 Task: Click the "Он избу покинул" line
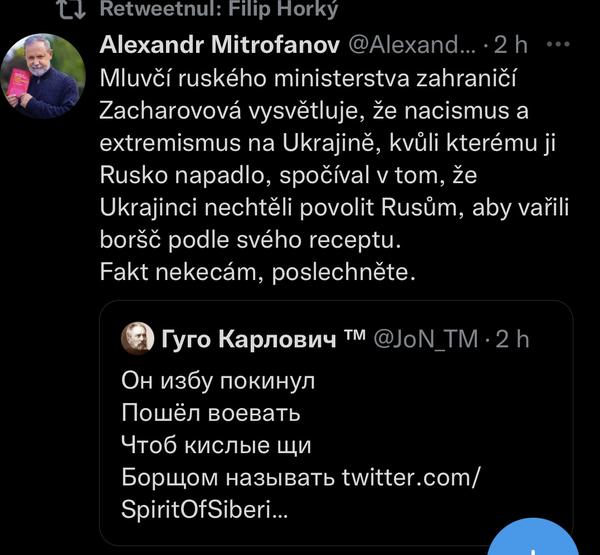click(x=218, y=380)
